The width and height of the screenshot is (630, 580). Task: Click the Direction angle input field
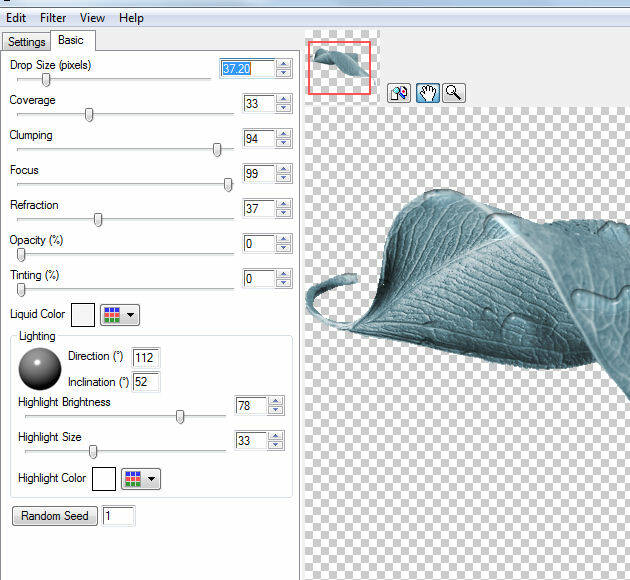click(x=146, y=357)
